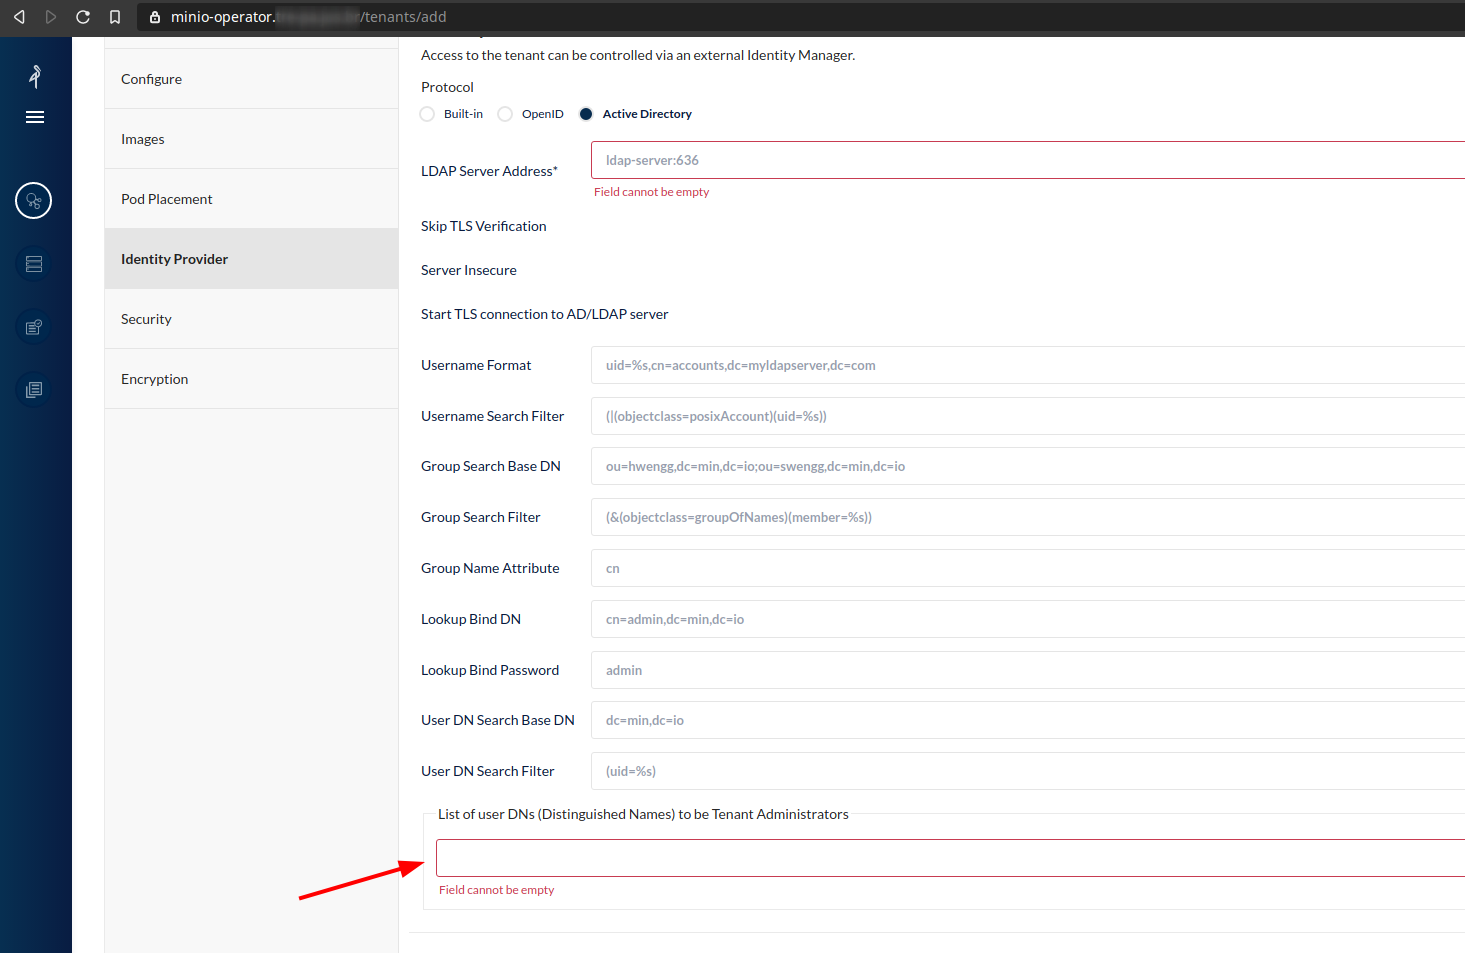1465x953 pixels.
Task: Choose OpenID as the identity protocol
Action: pos(505,113)
